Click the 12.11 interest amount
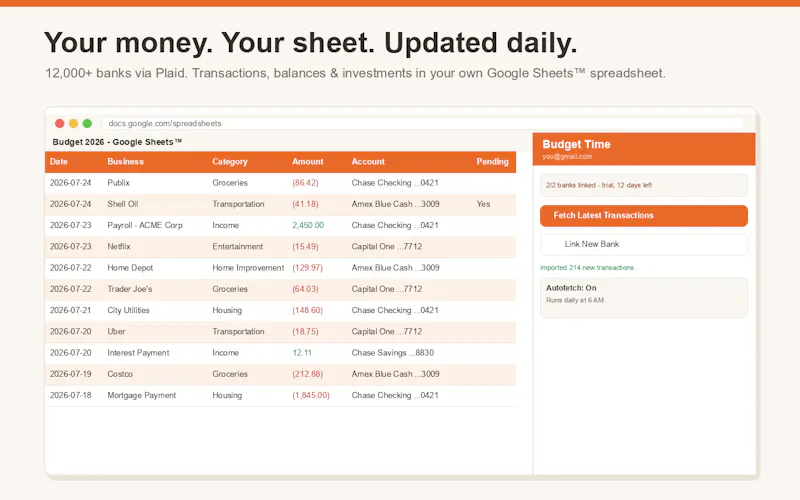This screenshot has height=500, width=800. tap(302, 353)
